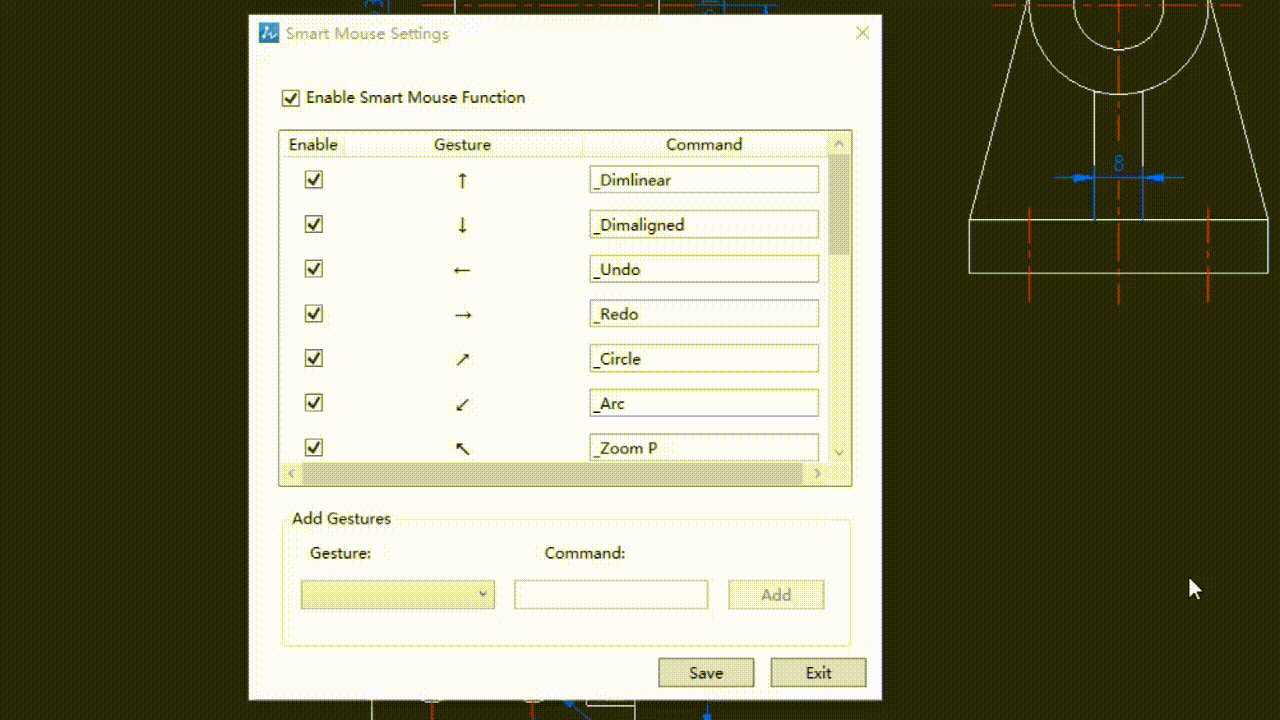Click the Command input field under Add Gestures

(x=610, y=594)
